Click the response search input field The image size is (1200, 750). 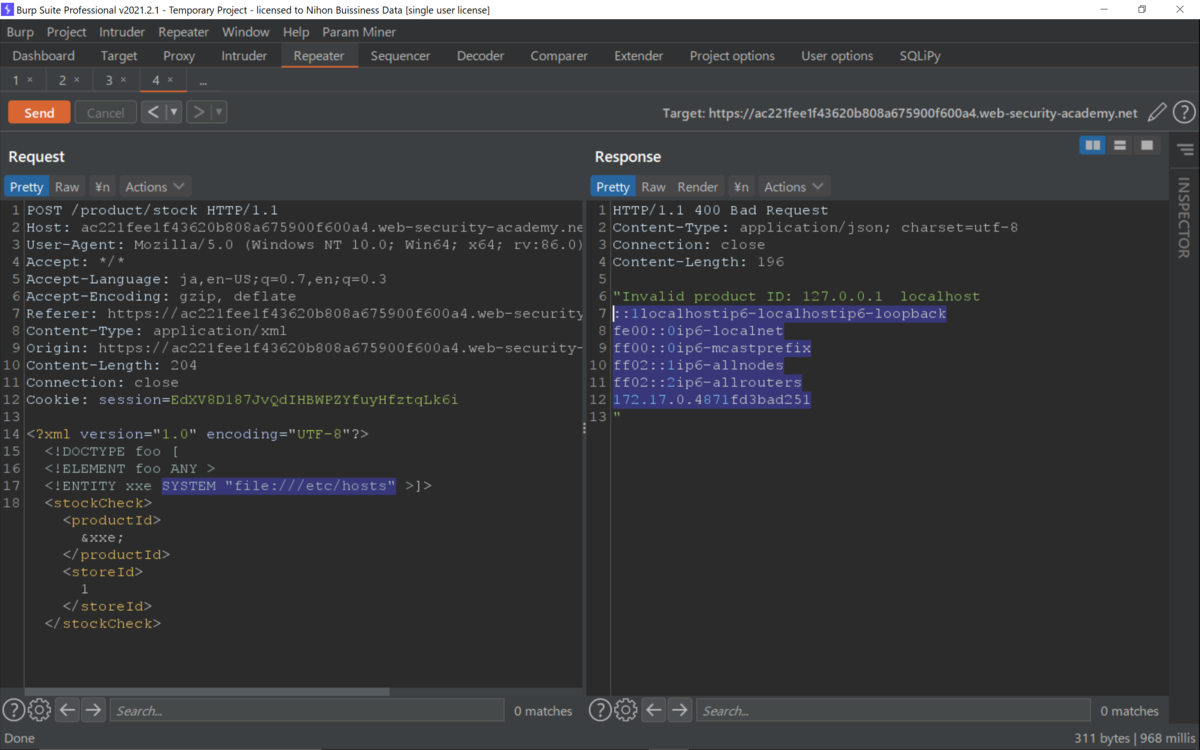894,710
